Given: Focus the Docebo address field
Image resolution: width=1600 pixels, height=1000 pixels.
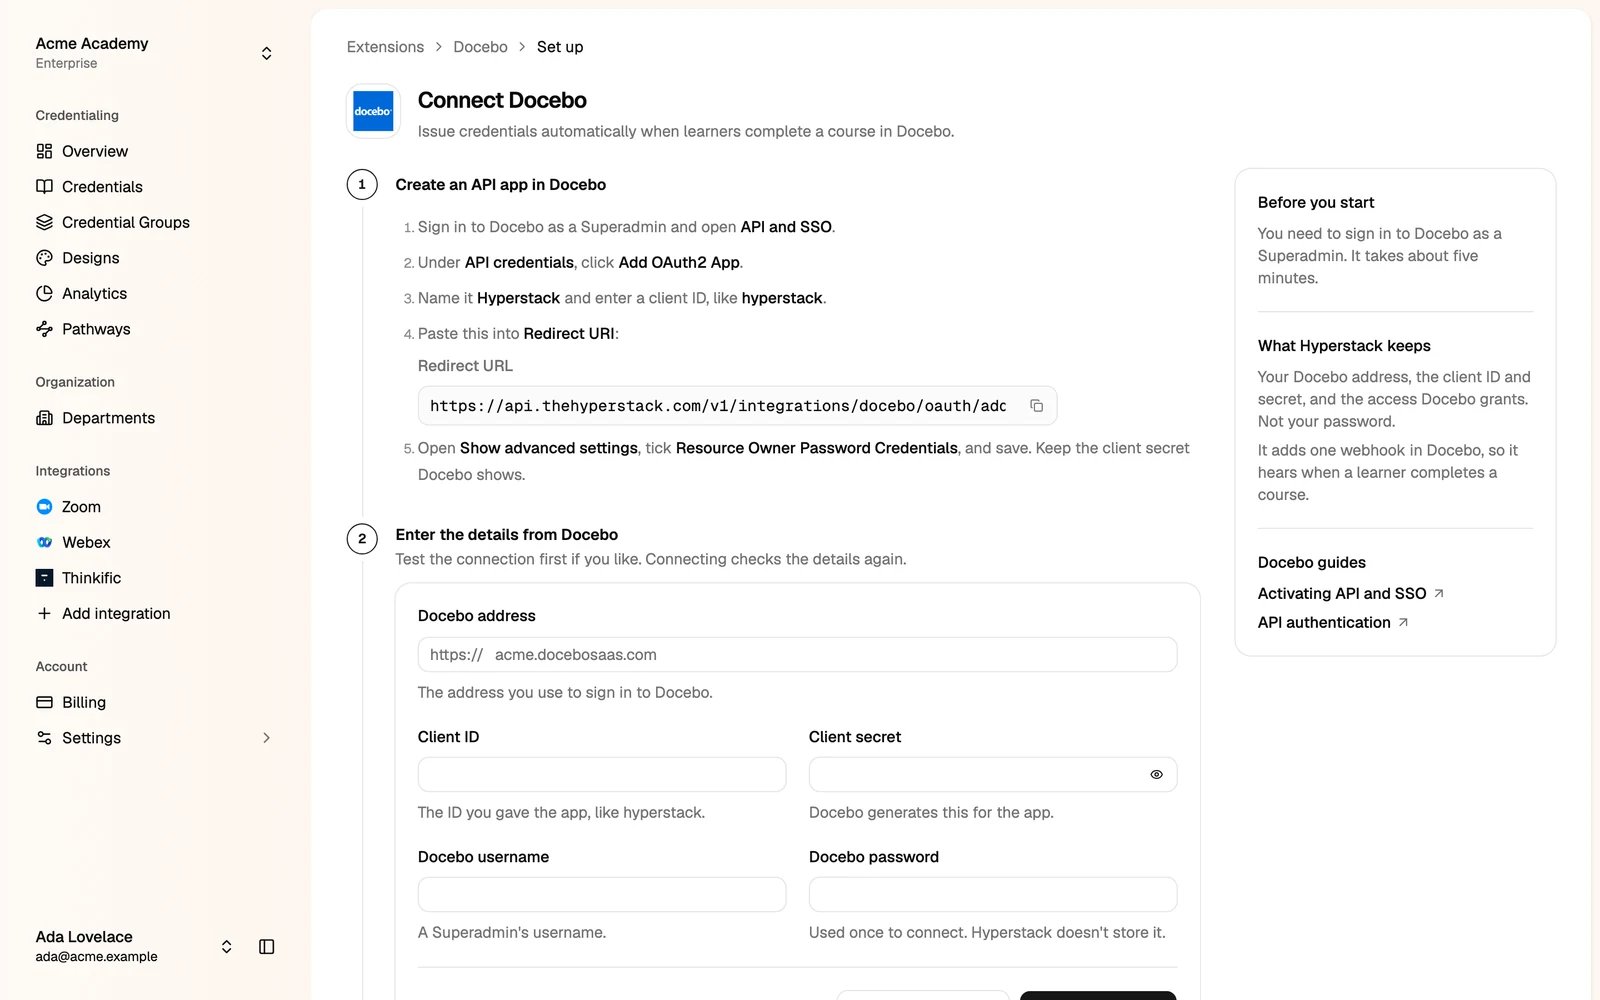Looking at the screenshot, I should [x=797, y=655].
